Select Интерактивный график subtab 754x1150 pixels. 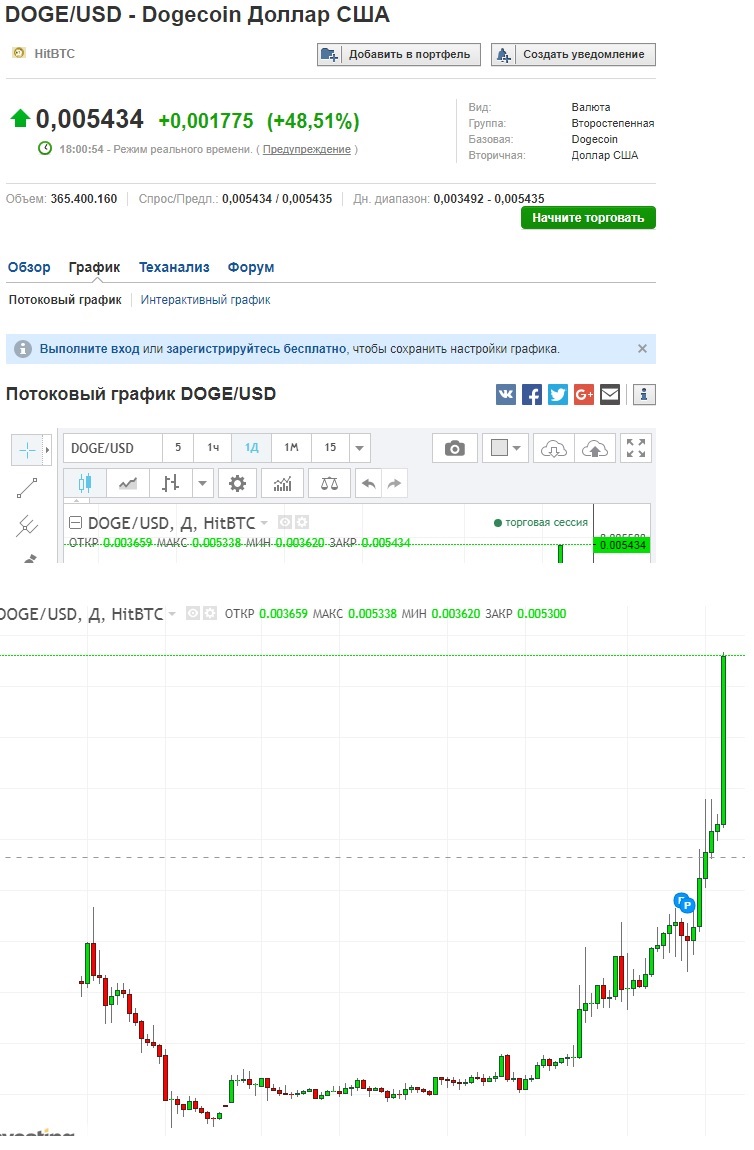click(205, 300)
